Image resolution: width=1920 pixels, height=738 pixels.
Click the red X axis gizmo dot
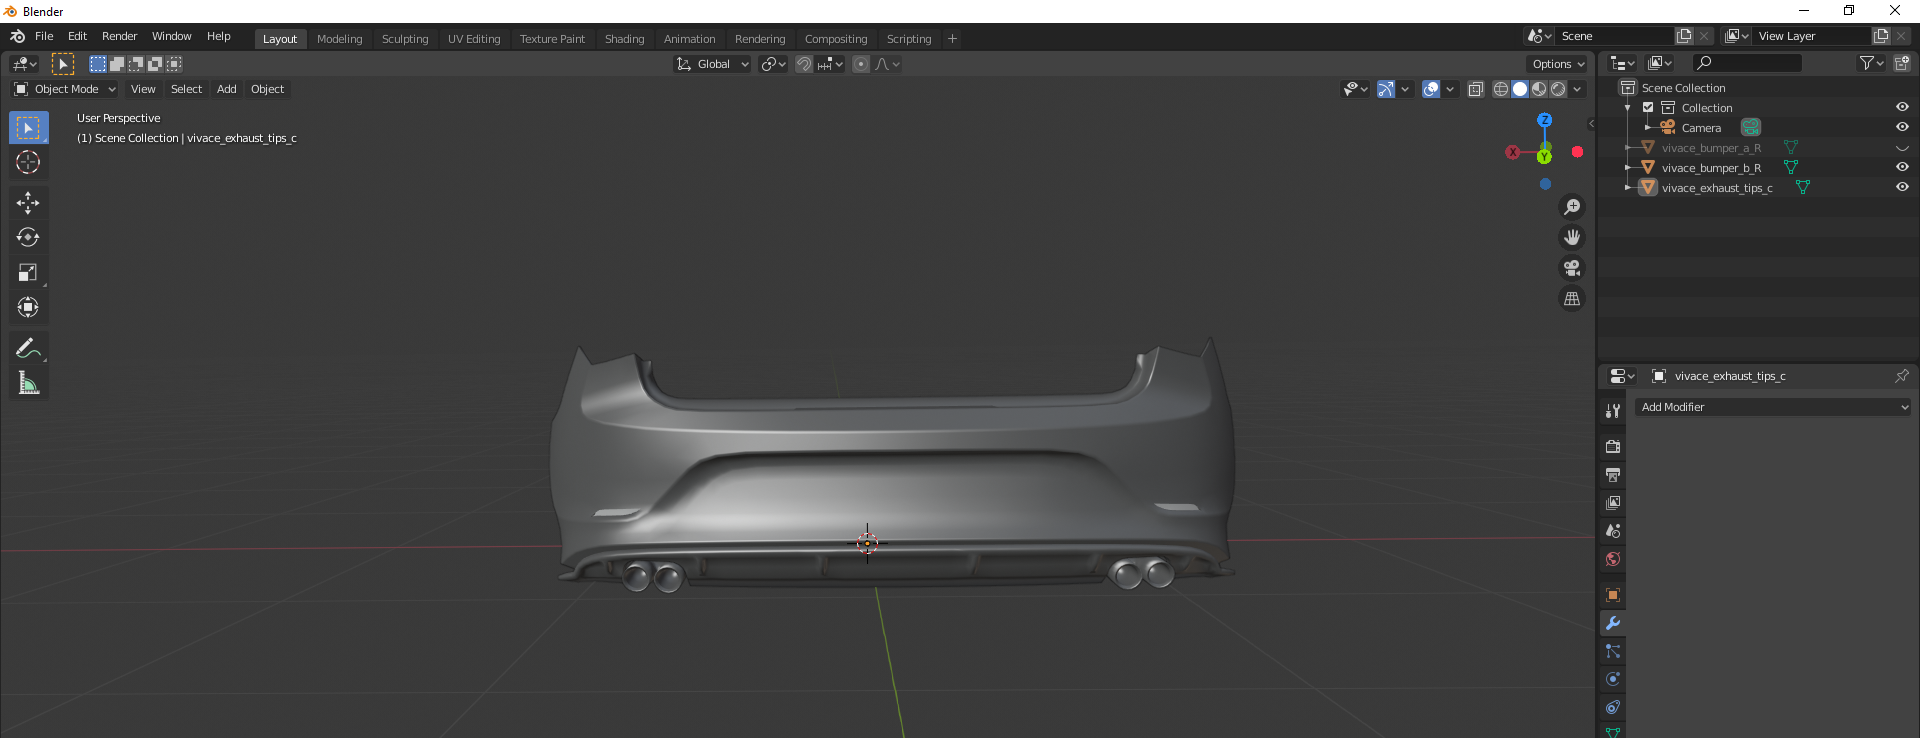1577,152
